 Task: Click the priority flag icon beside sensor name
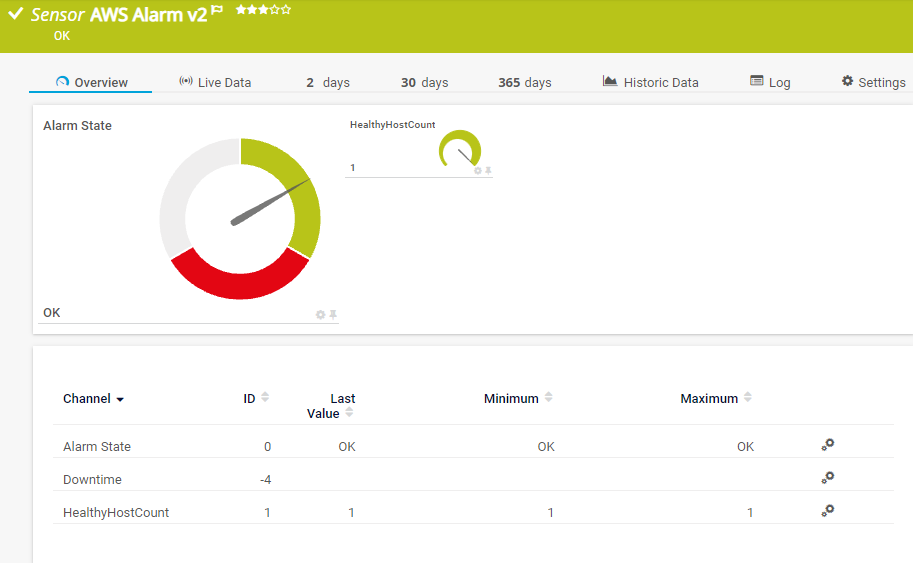click(x=217, y=10)
